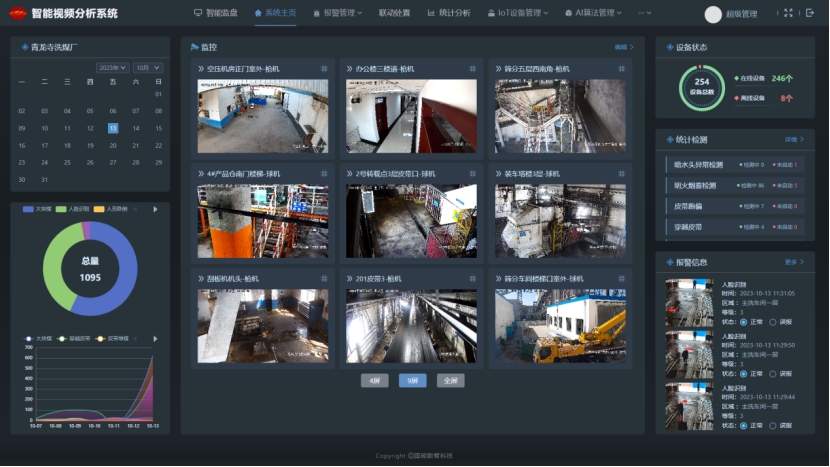The height and width of the screenshot is (467, 830).
Task: Toggle the 大块煤 legend swatch above donut chart
Action: tap(29, 210)
